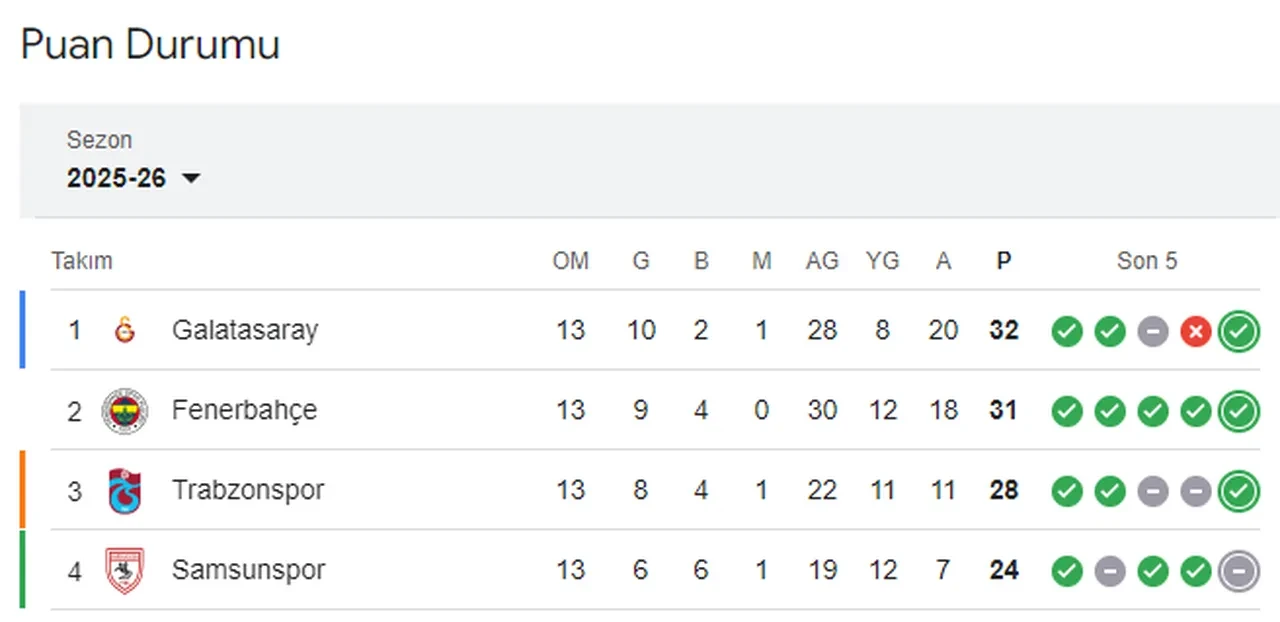Click the Trabzonspor club logo
The image size is (1280, 622).
pos(125,491)
